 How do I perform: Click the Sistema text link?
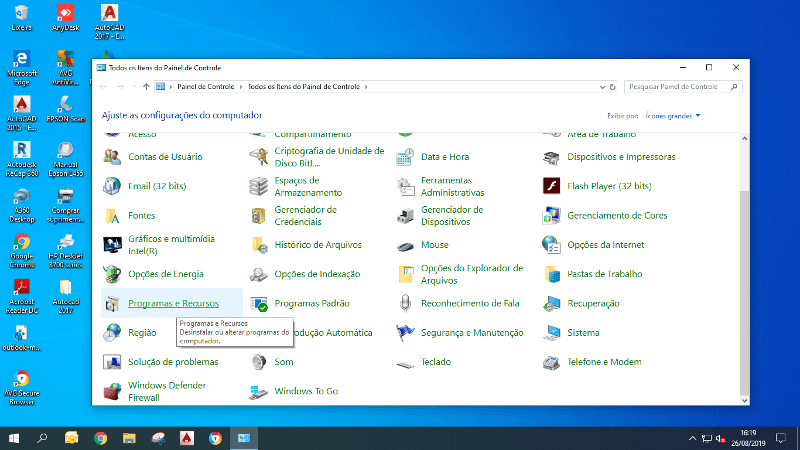click(x=583, y=333)
